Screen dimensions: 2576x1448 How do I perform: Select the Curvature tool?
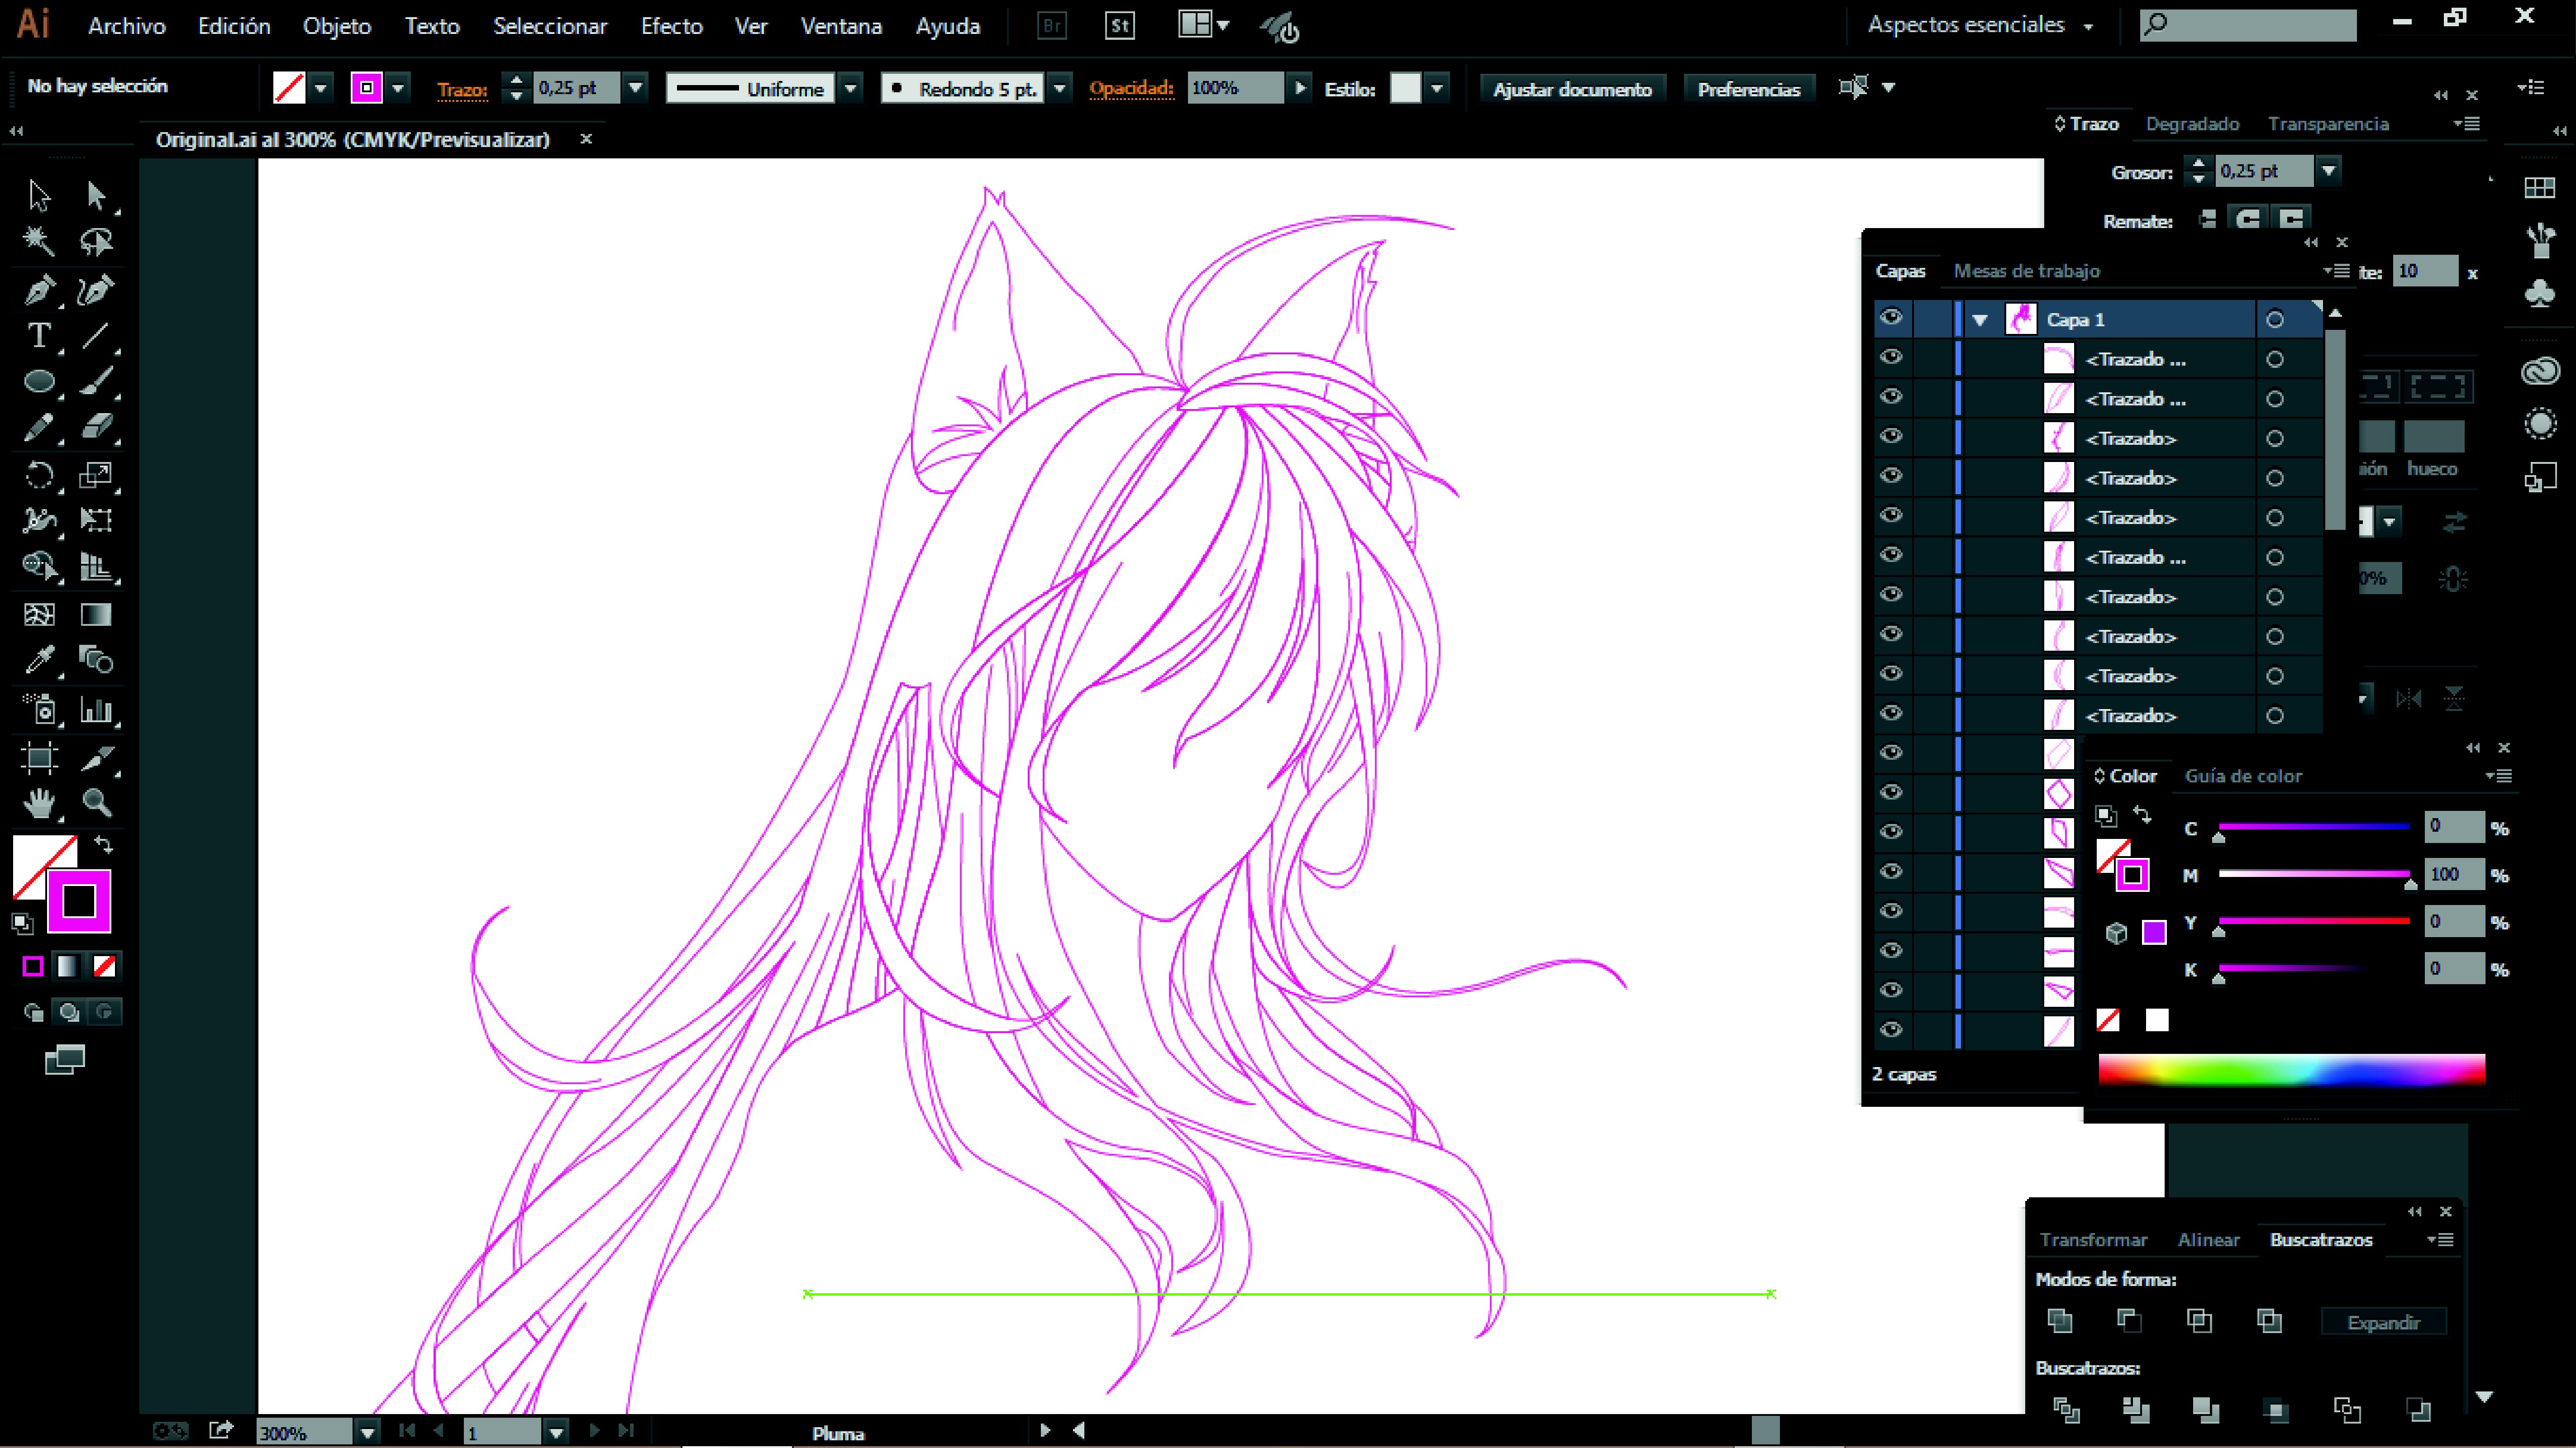click(x=96, y=290)
